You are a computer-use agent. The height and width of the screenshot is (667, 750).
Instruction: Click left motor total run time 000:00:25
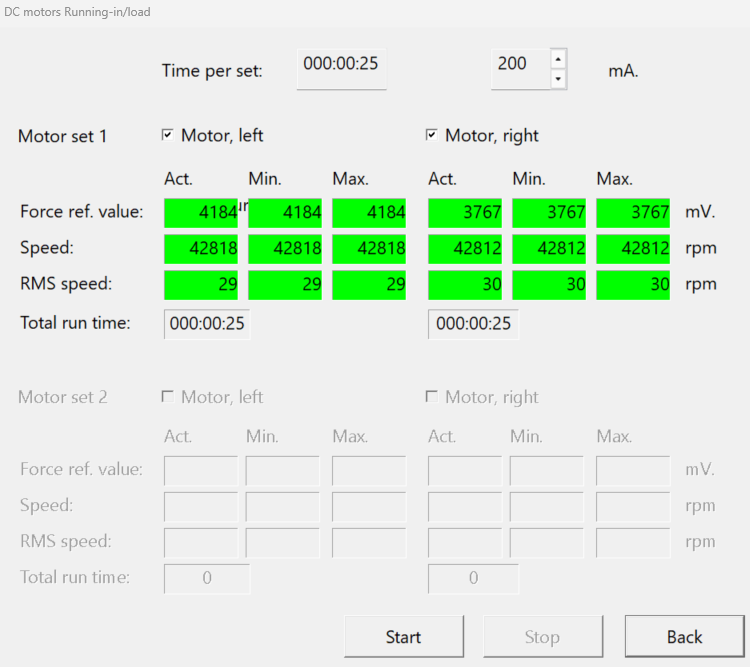[x=207, y=324]
